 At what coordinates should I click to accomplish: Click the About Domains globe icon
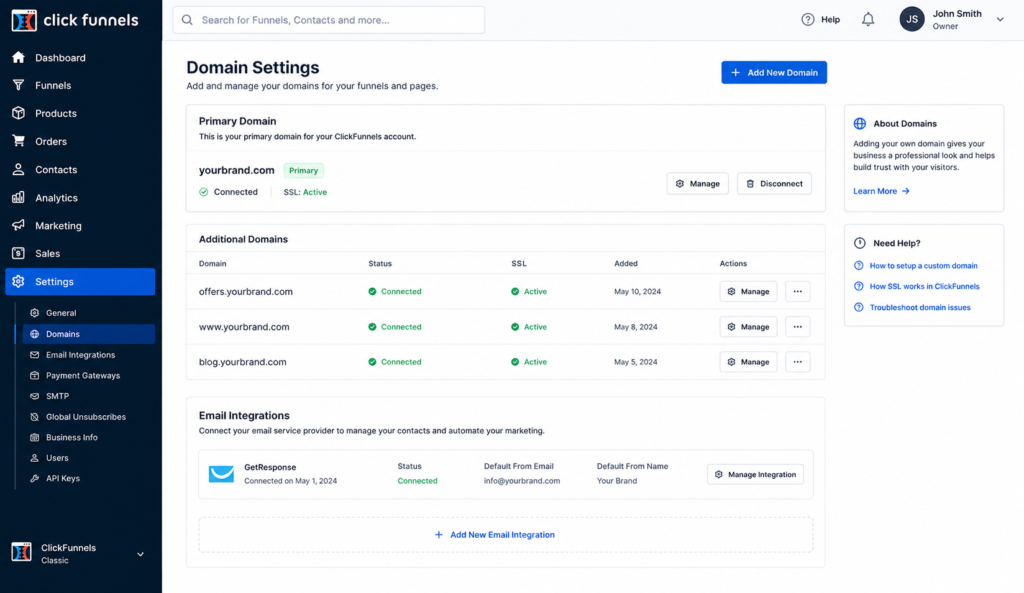[x=859, y=123]
